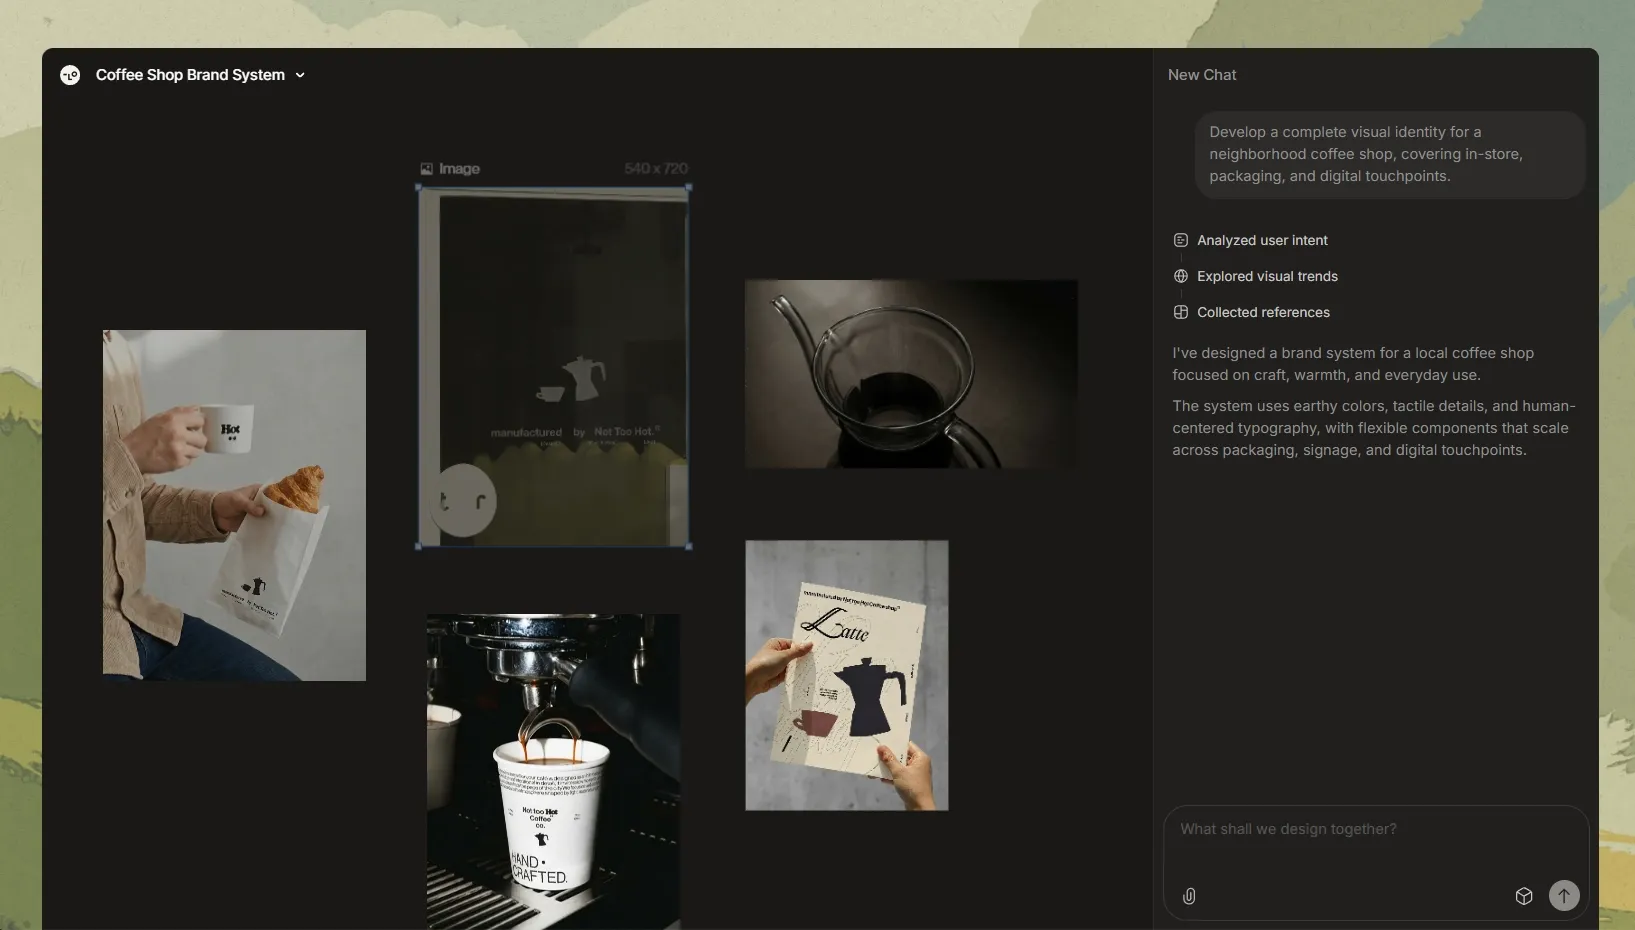The height and width of the screenshot is (930, 1635).
Task: Click the user prompt message bubble
Action: click(x=1390, y=154)
